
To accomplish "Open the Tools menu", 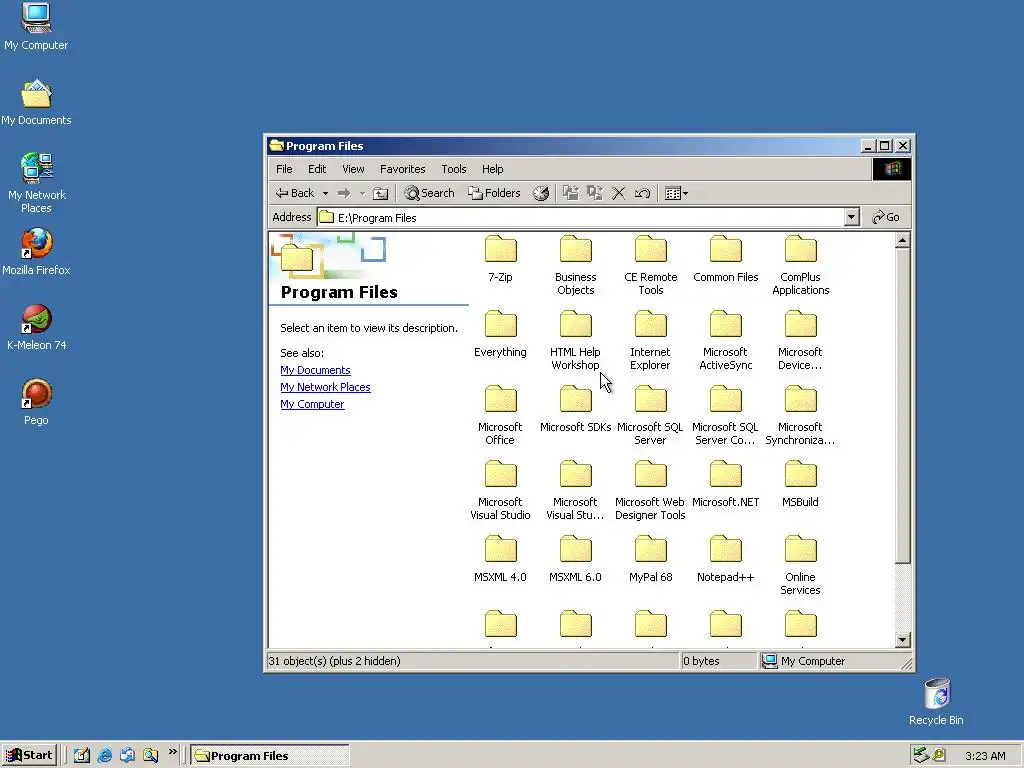I will click(x=453, y=169).
